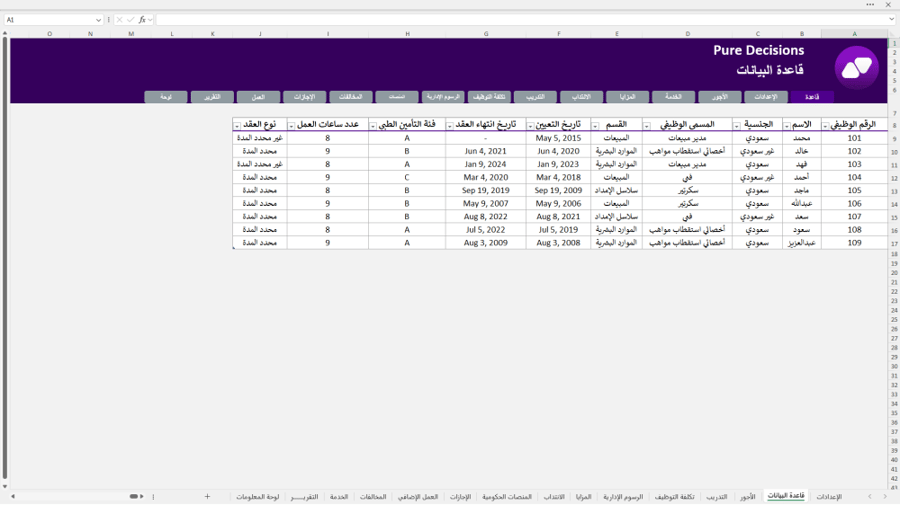Image resolution: width=900 pixels, height=505 pixels.
Task: Expand the Name Box dropdown arrow
Action: 98,20
